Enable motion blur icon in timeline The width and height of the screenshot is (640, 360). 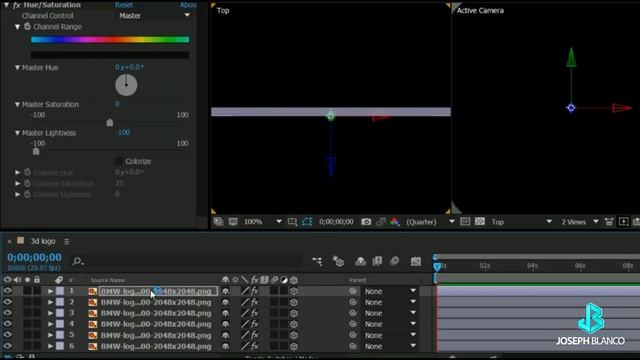(x=394, y=261)
